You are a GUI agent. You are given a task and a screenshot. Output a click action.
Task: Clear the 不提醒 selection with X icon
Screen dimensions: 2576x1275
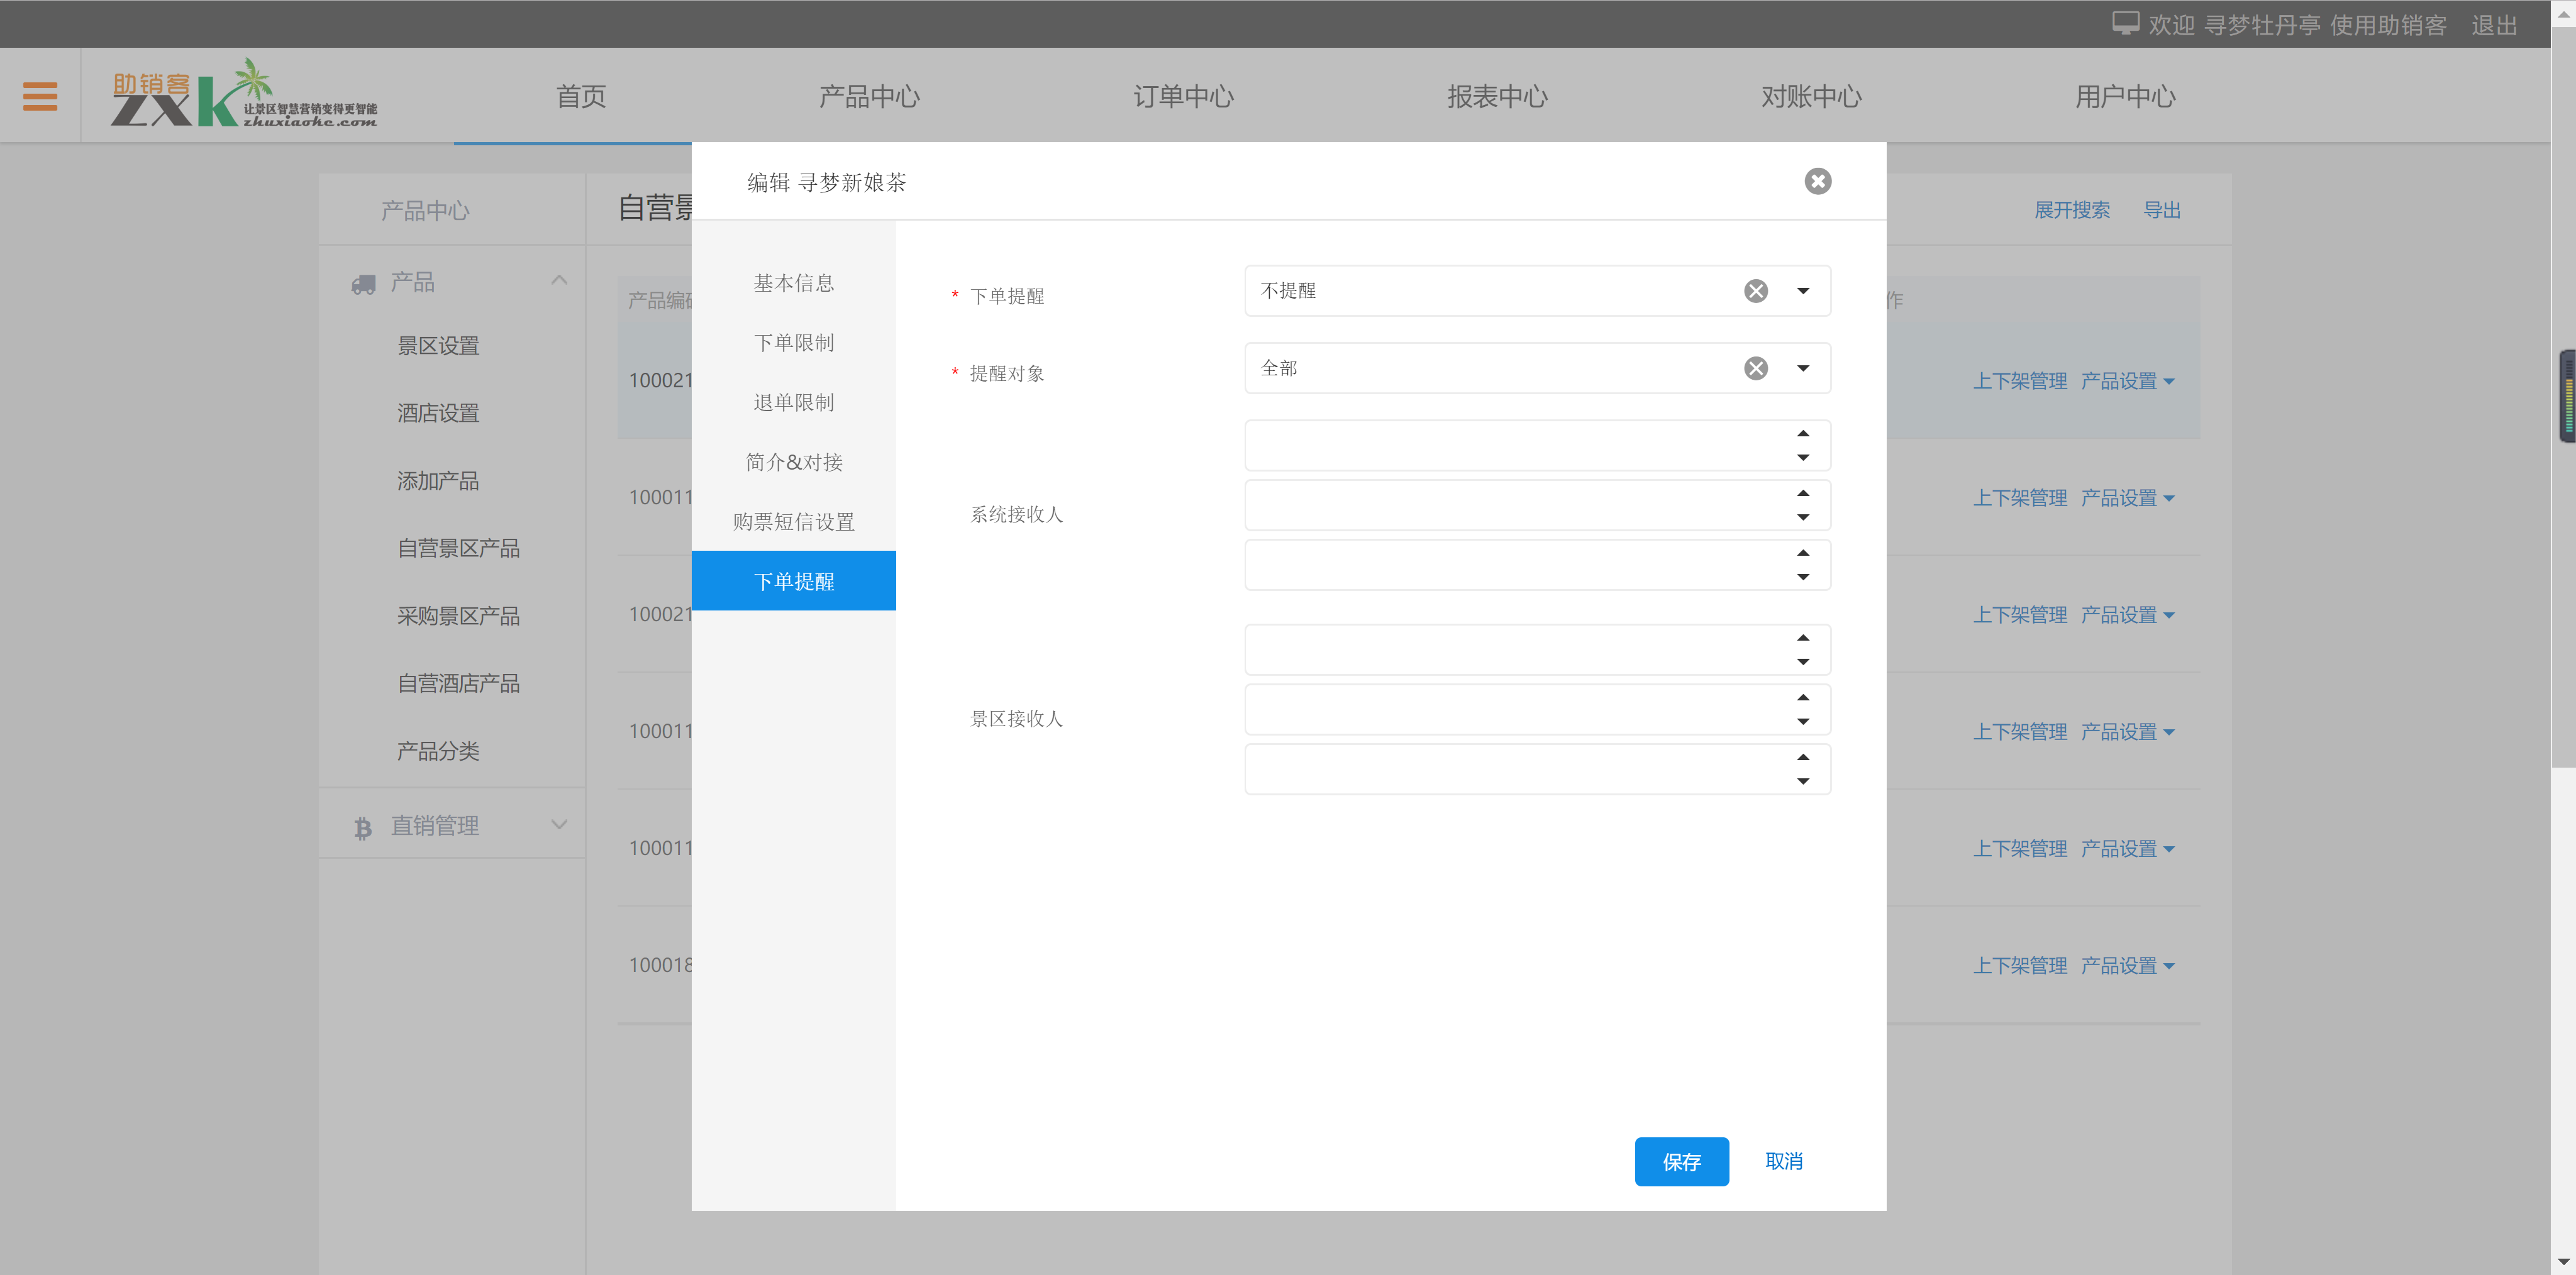[1755, 291]
